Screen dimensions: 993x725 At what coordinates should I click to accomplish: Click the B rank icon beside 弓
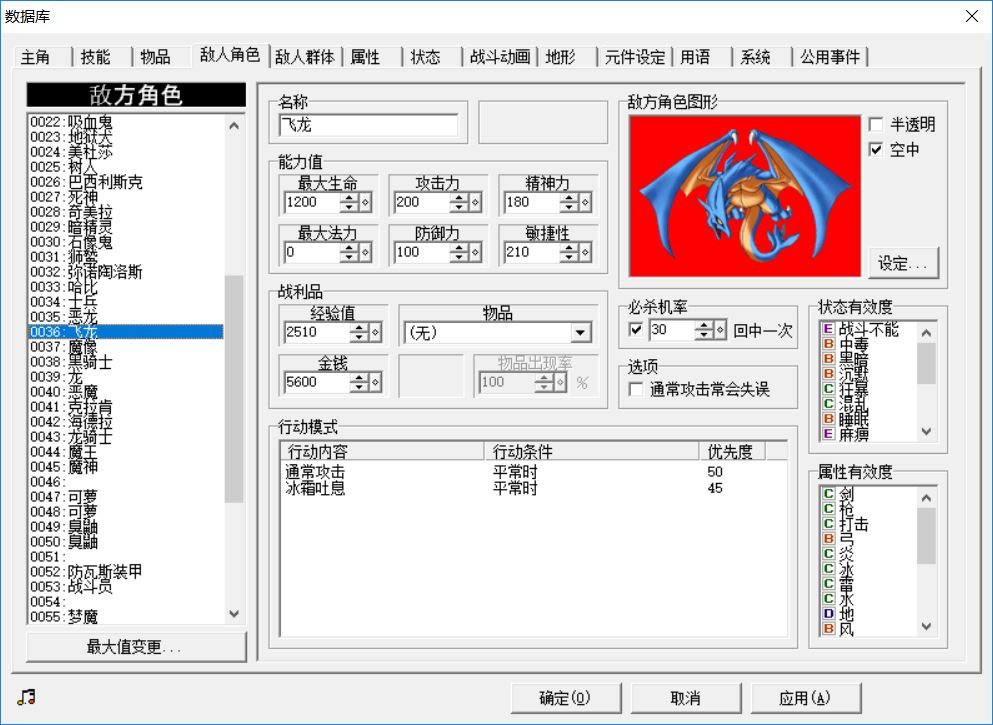[x=828, y=538]
